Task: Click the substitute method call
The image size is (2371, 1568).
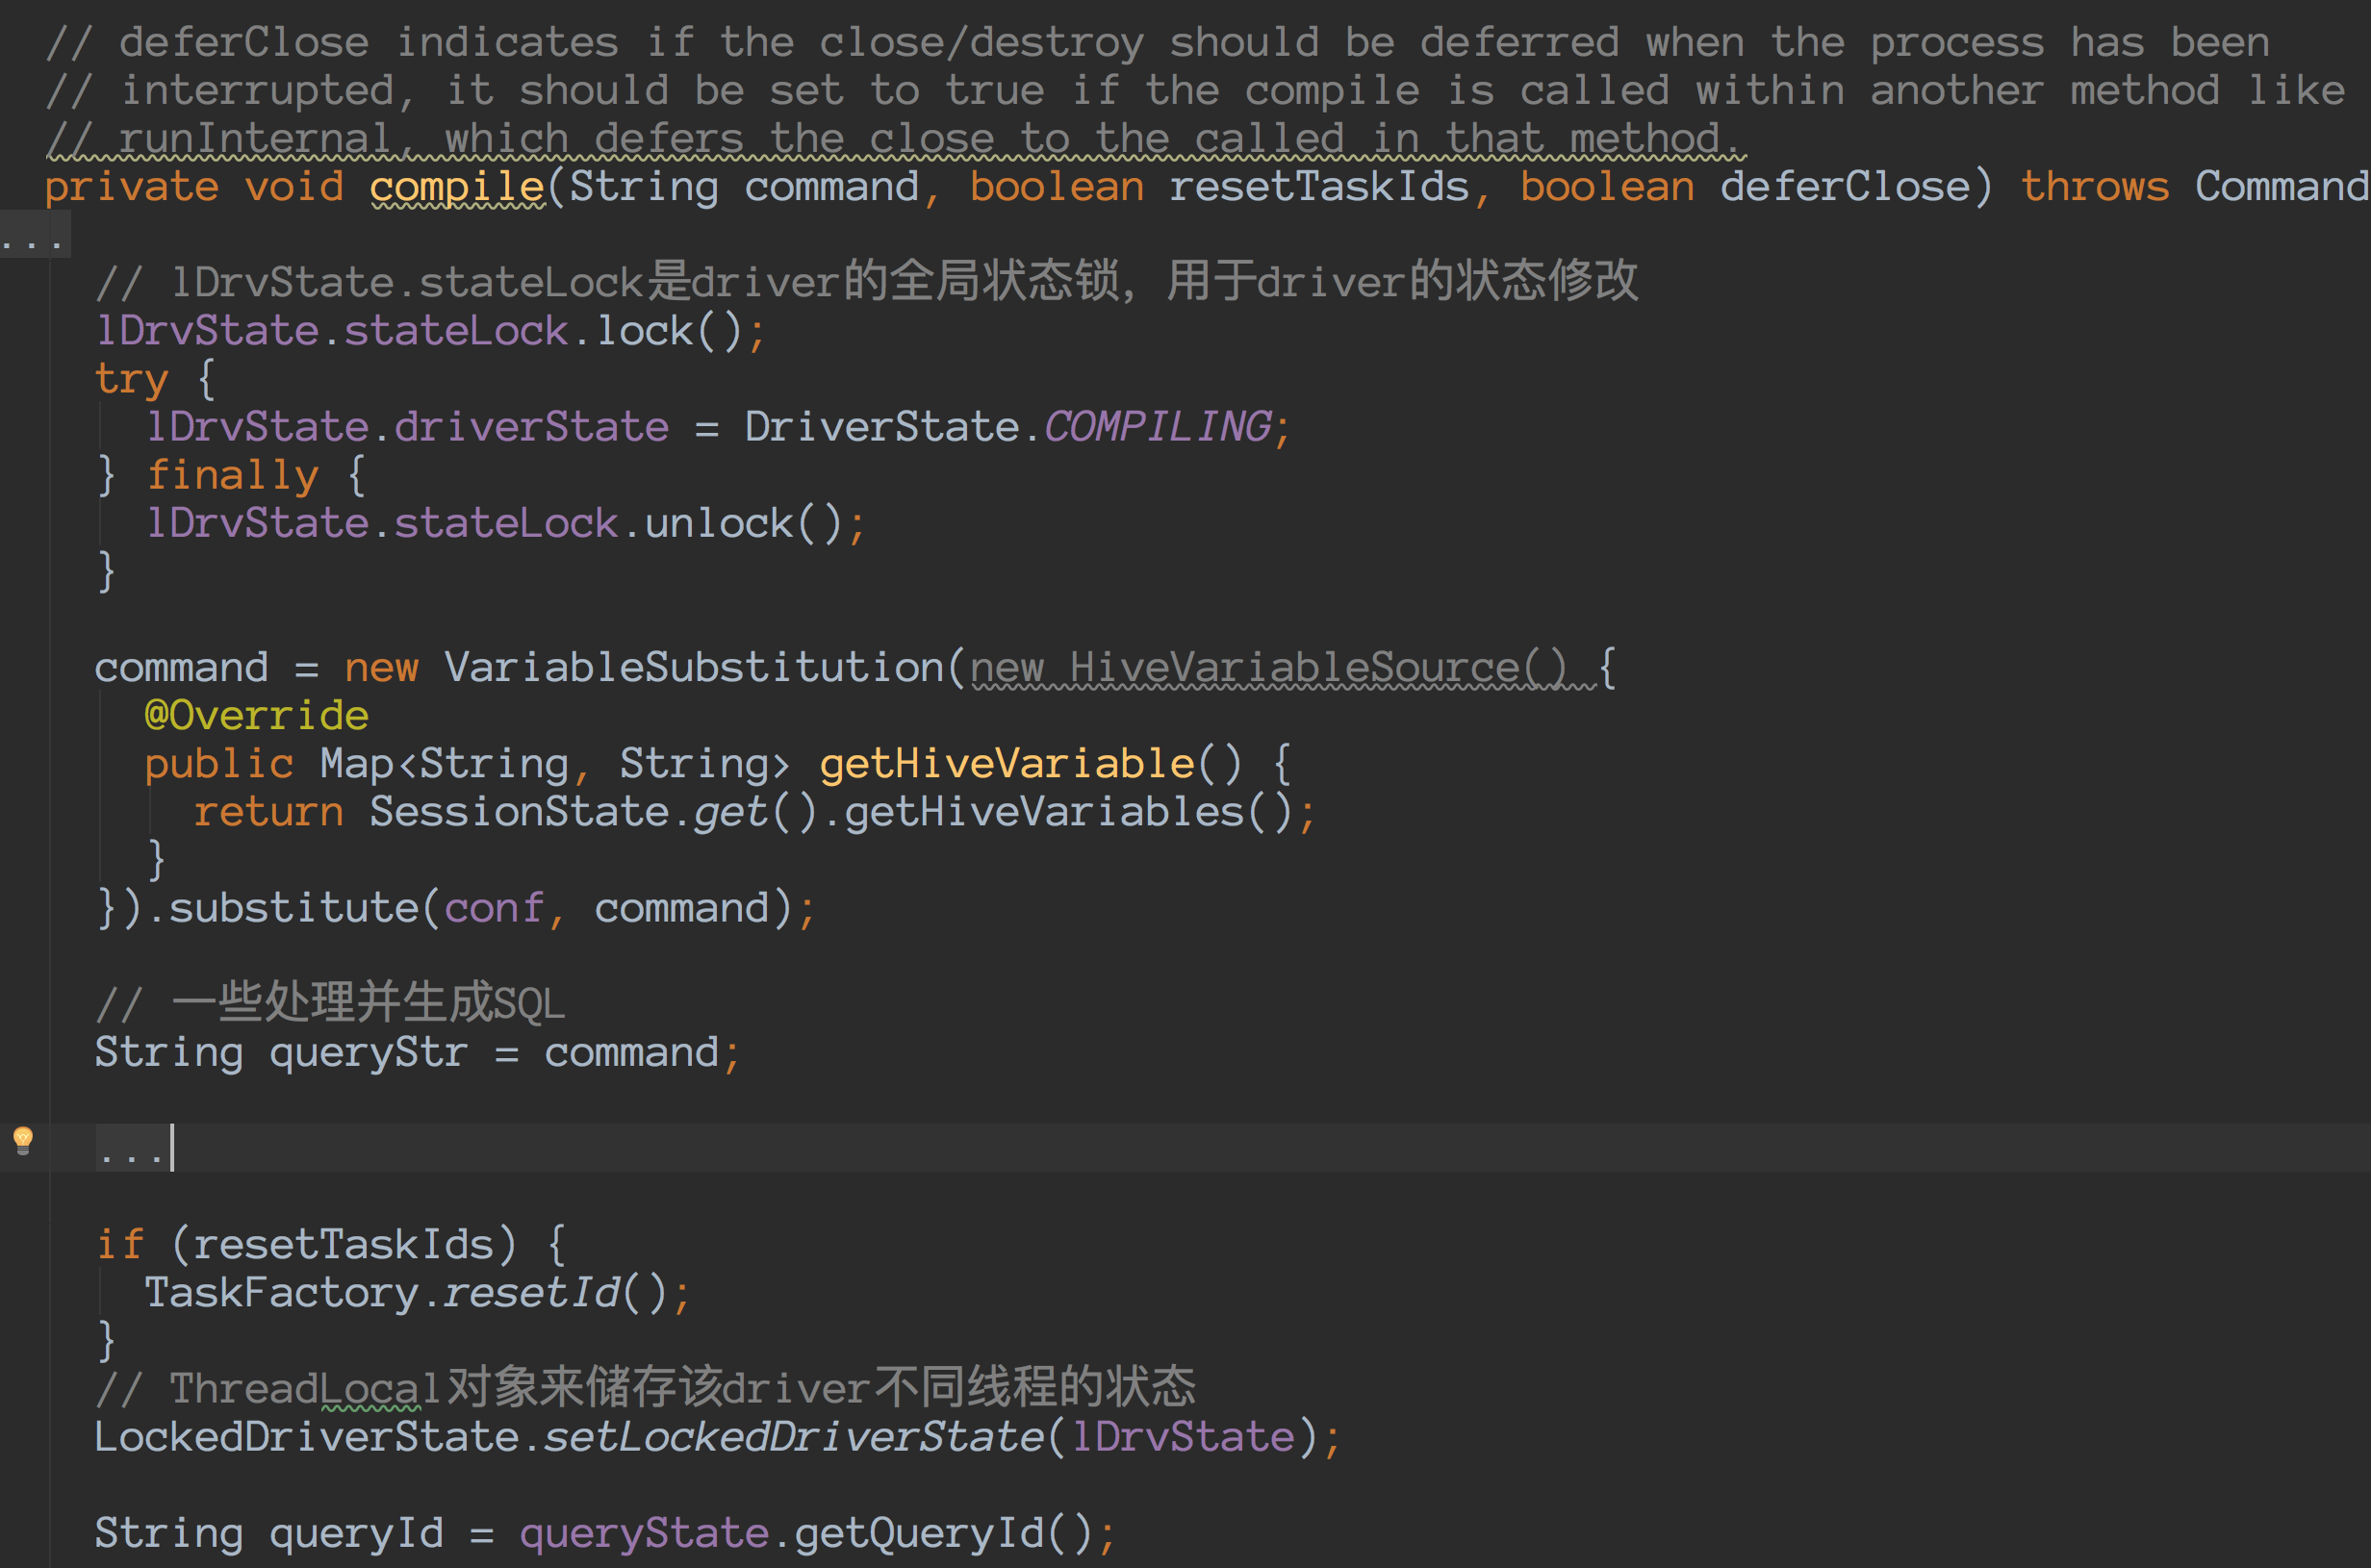Action: 292,908
